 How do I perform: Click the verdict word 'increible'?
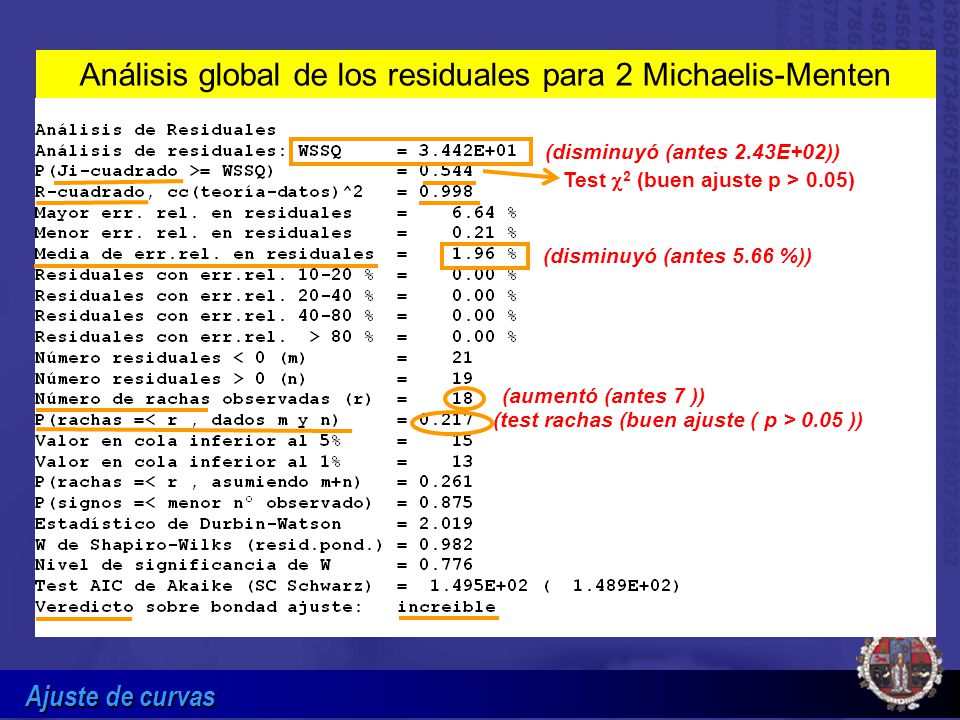[447, 607]
